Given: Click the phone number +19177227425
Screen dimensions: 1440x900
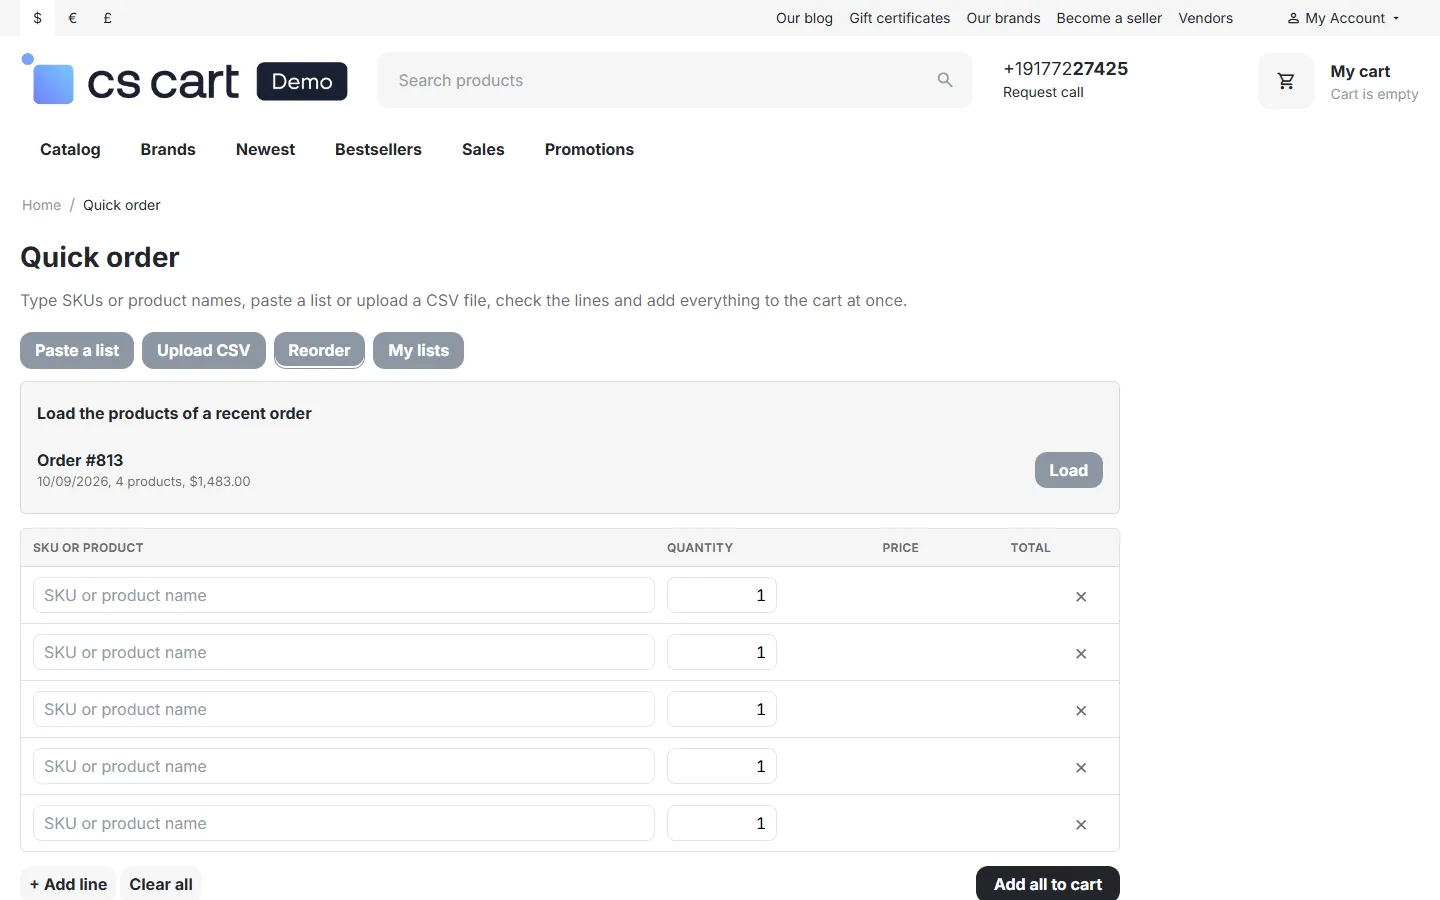Looking at the screenshot, I should click(1065, 68).
